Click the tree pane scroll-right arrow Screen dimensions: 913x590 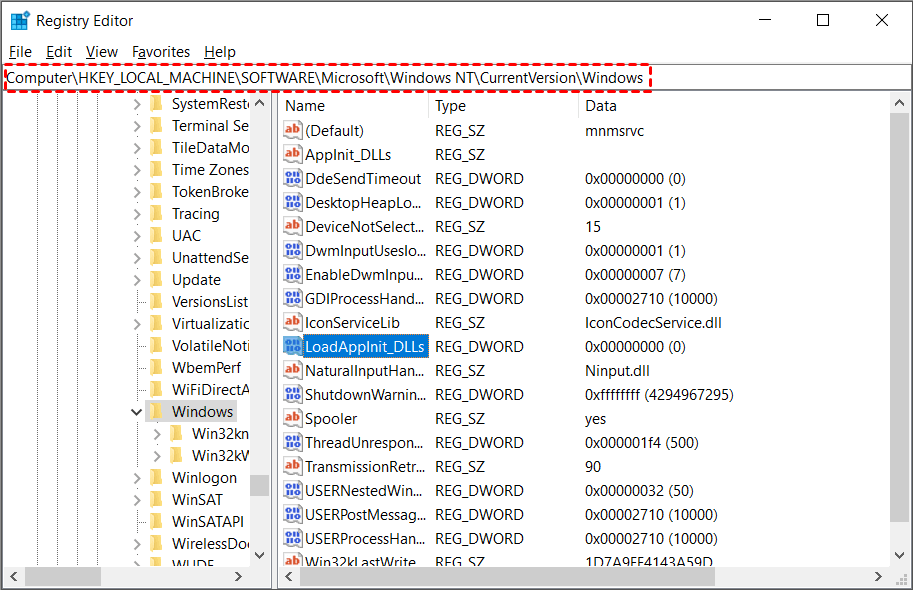pos(238,577)
